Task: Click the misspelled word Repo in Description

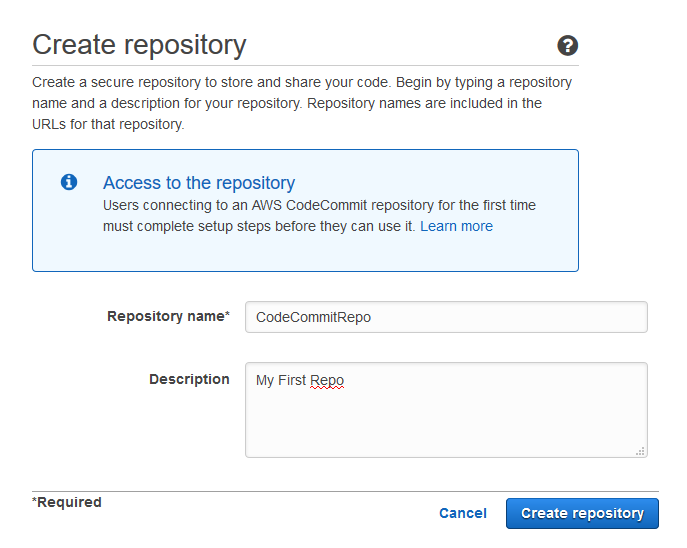Action: pyautogui.click(x=327, y=380)
